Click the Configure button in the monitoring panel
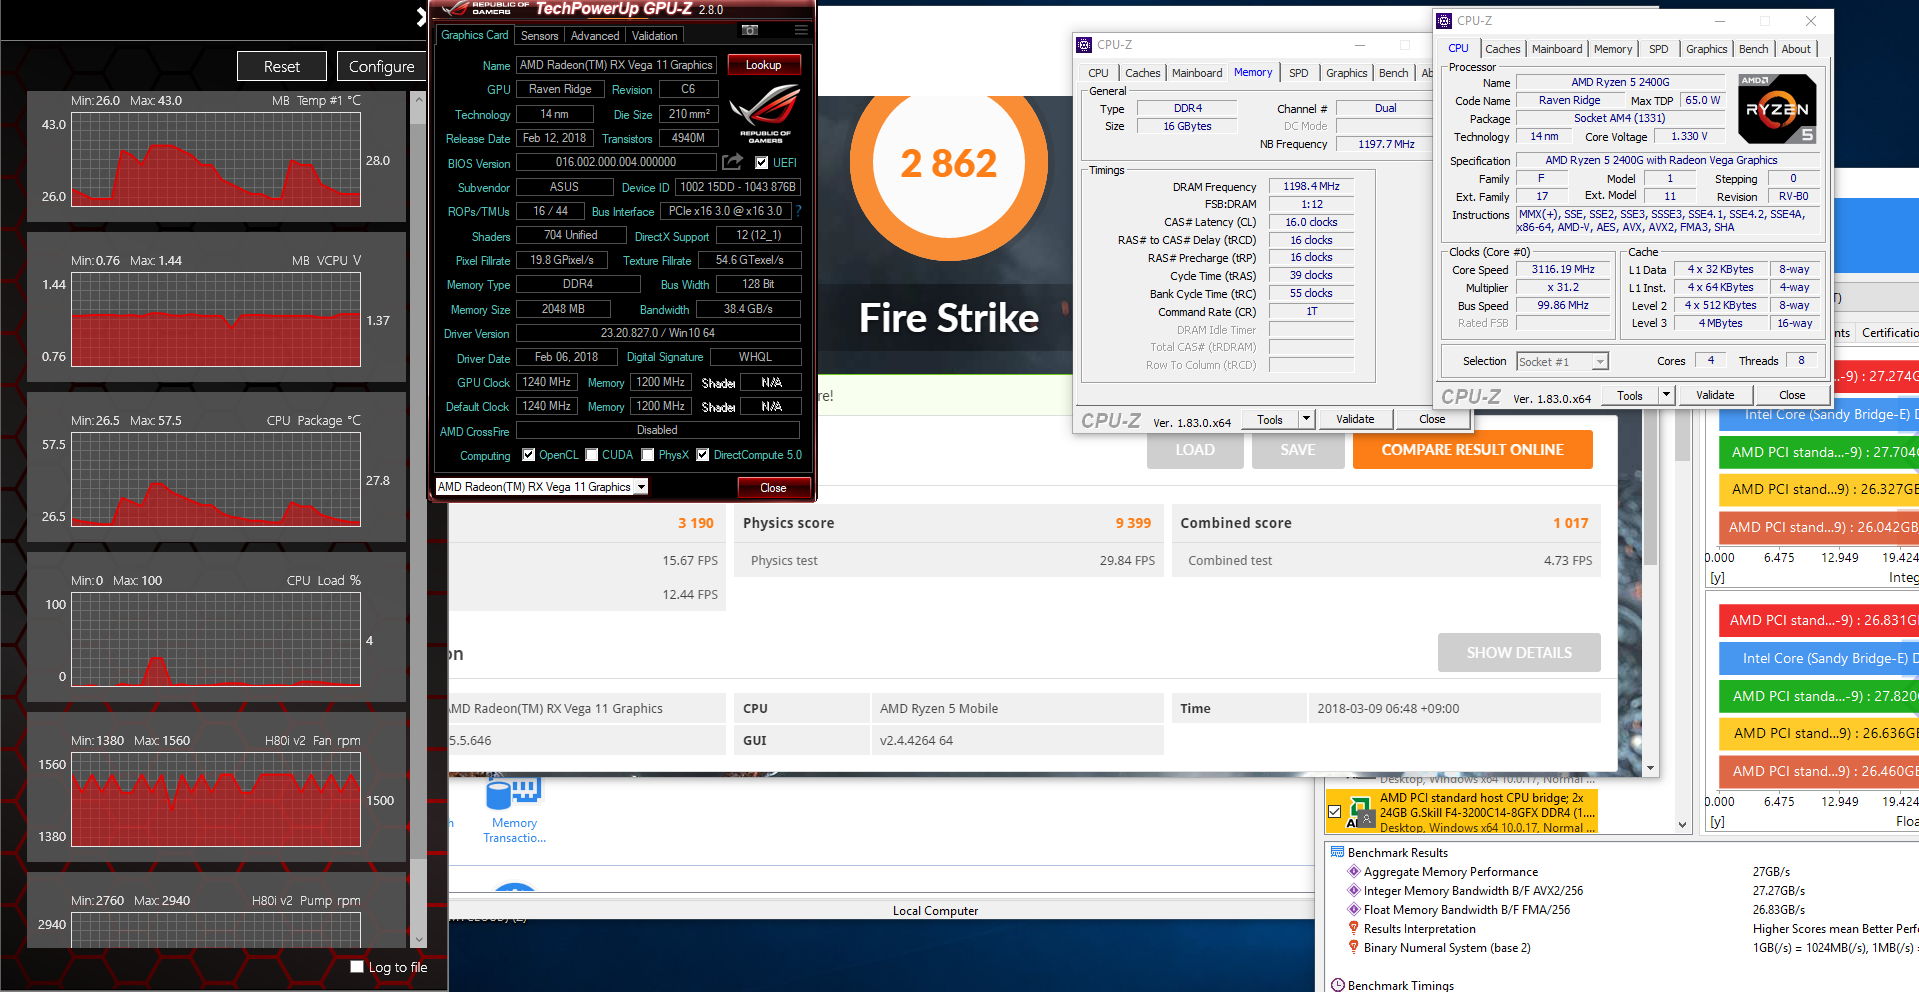This screenshot has height=992, width=1919. click(382, 66)
